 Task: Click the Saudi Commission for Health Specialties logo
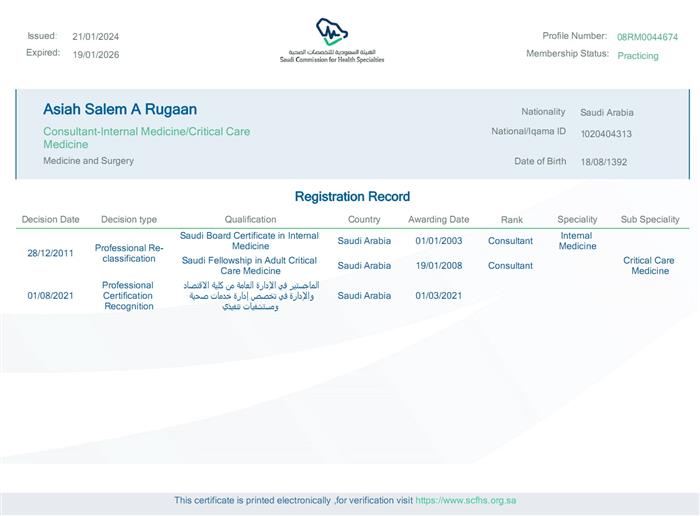point(332,40)
